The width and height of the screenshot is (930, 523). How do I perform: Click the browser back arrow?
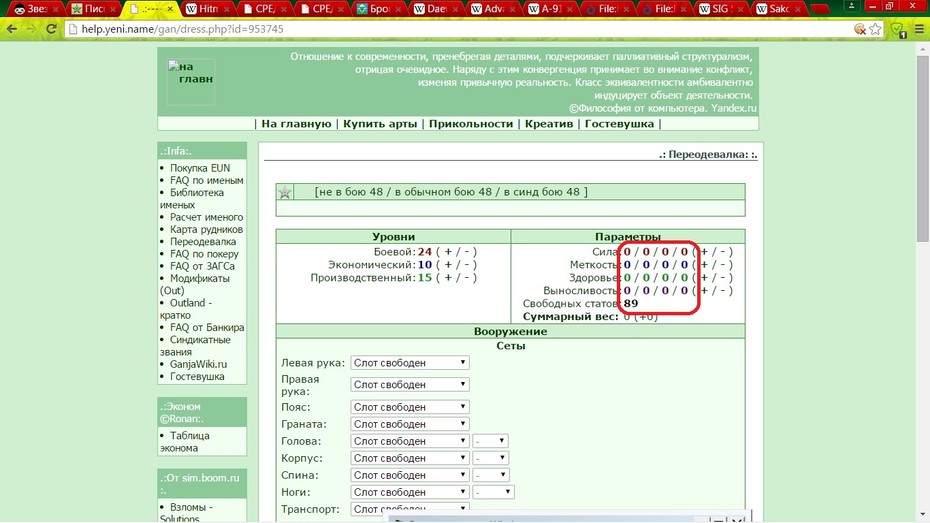12,28
